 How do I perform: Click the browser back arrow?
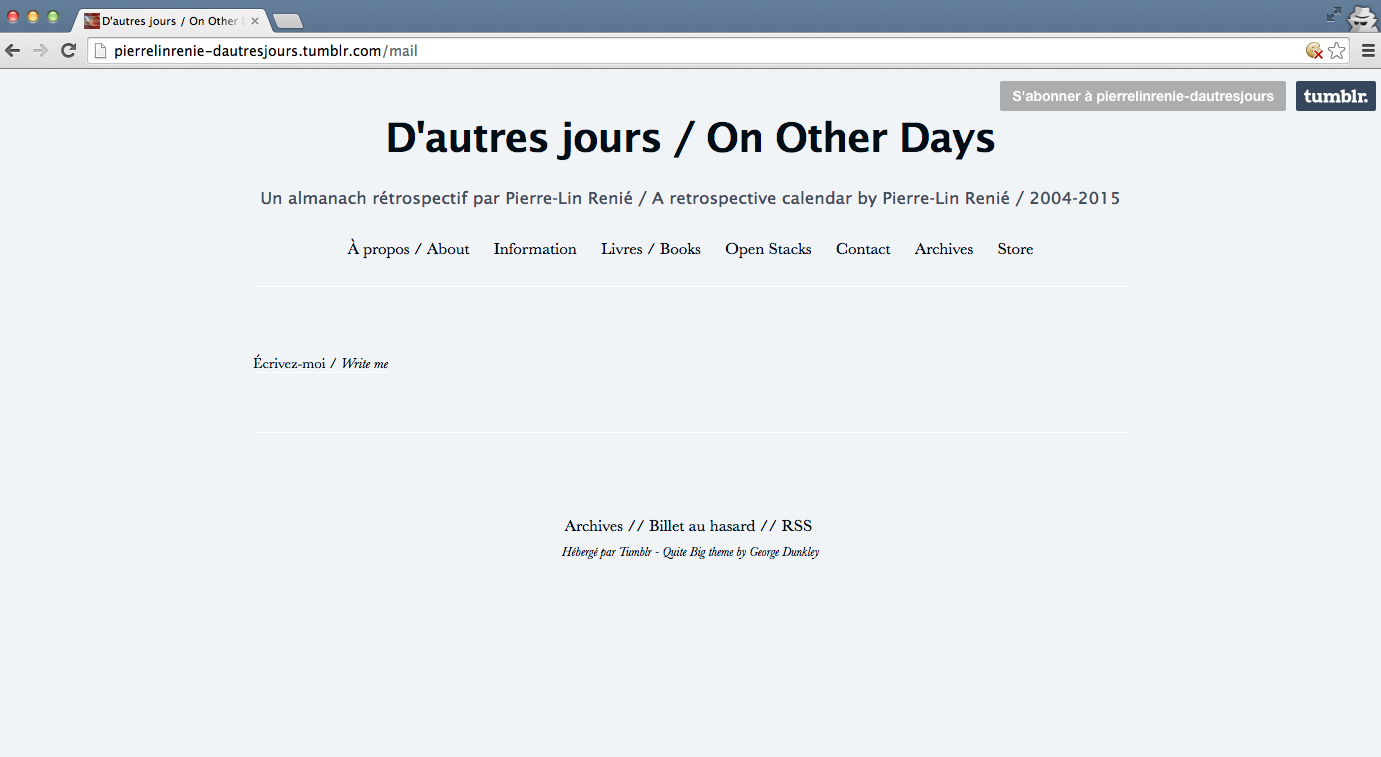pyautogui.click(x=13, y=51)
